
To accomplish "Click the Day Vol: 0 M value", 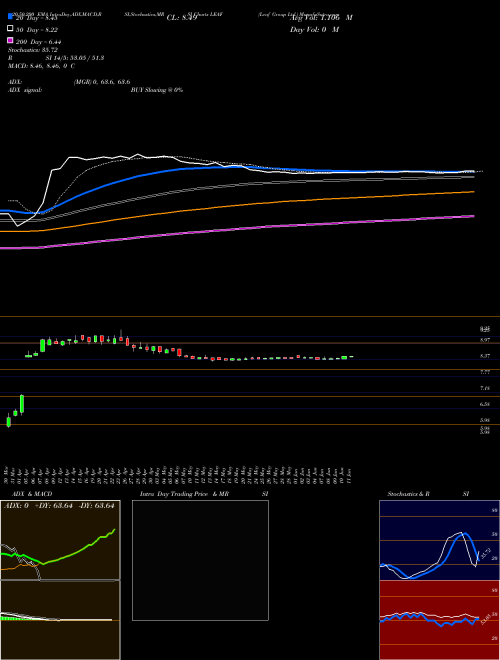I will pos(314,29).
